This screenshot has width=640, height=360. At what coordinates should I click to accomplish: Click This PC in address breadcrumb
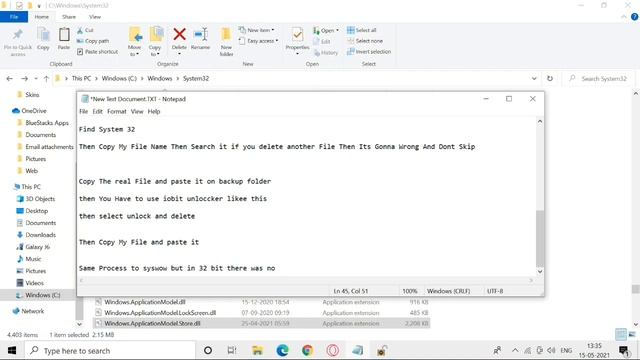point(81,78)
